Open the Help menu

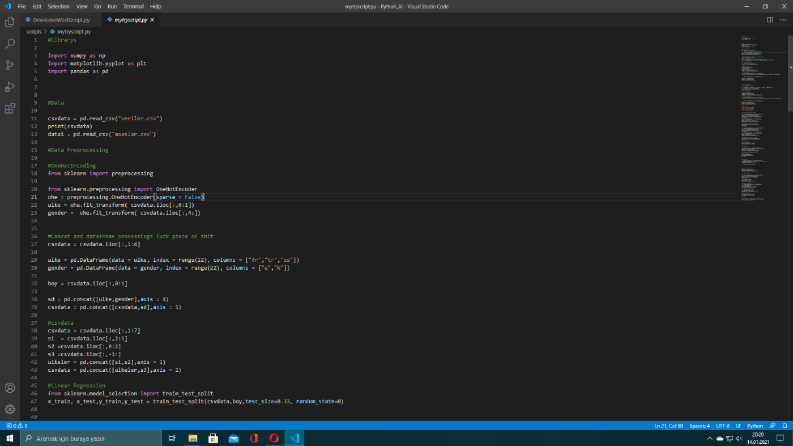coord(156,7)
